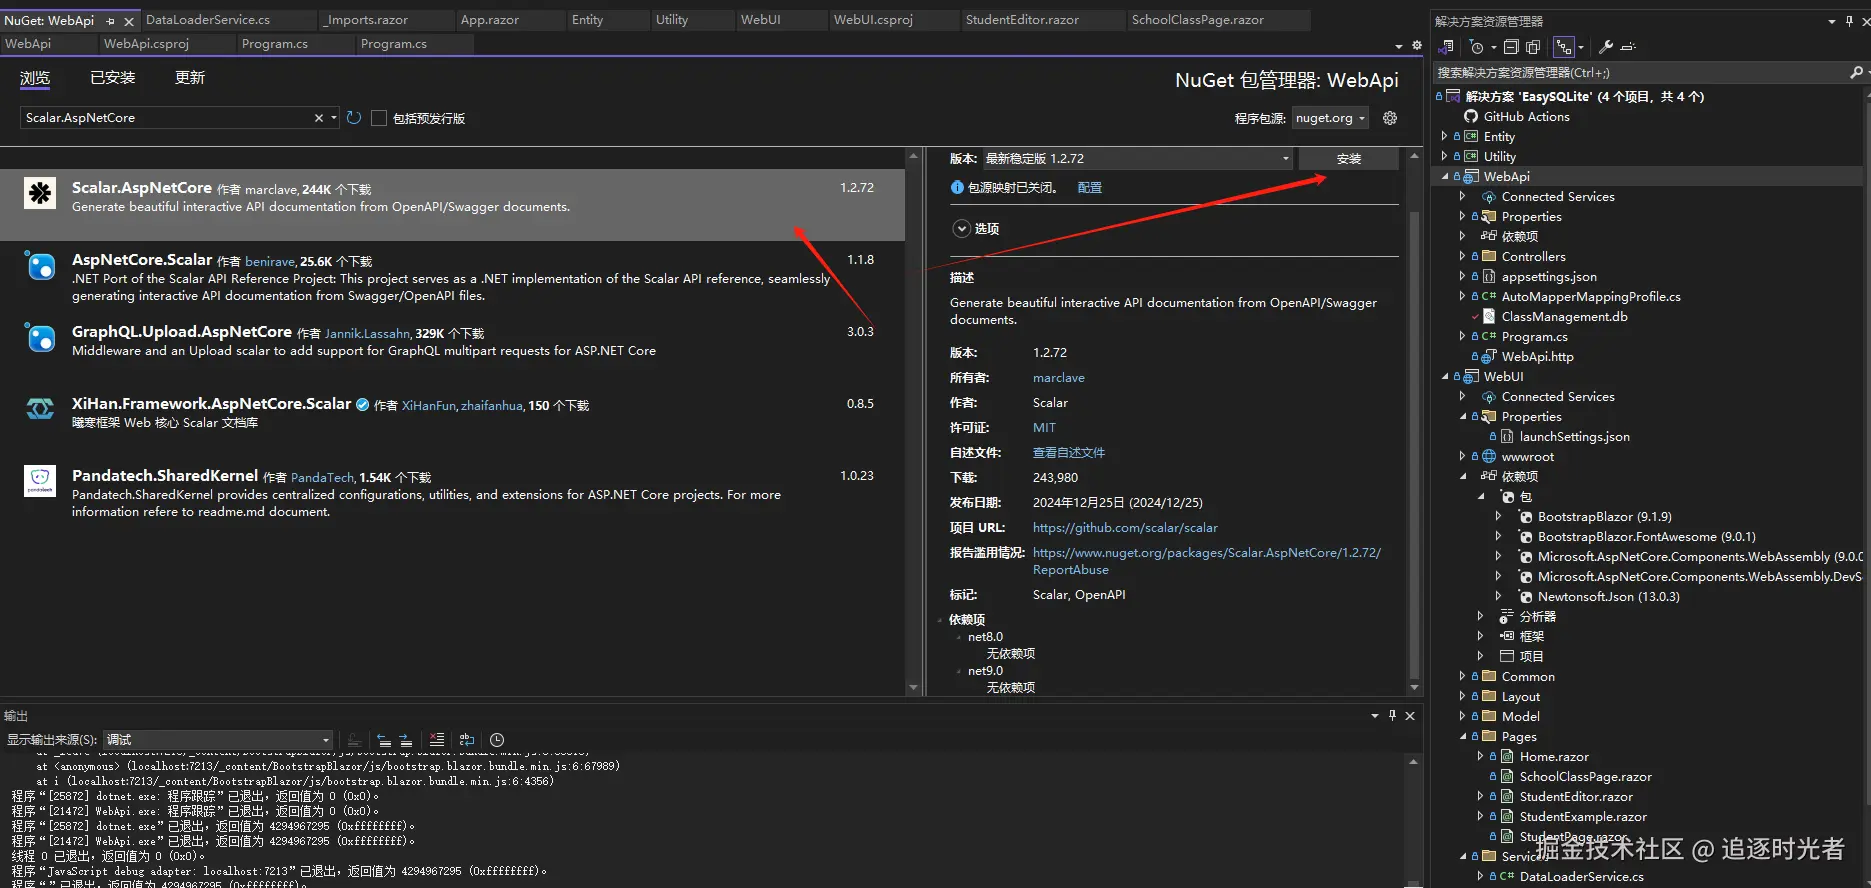Open the github.com/scalar/scalar project URL
Image resolution: width=1871 pixels, height=888 pixels.
coord(1125,528)
